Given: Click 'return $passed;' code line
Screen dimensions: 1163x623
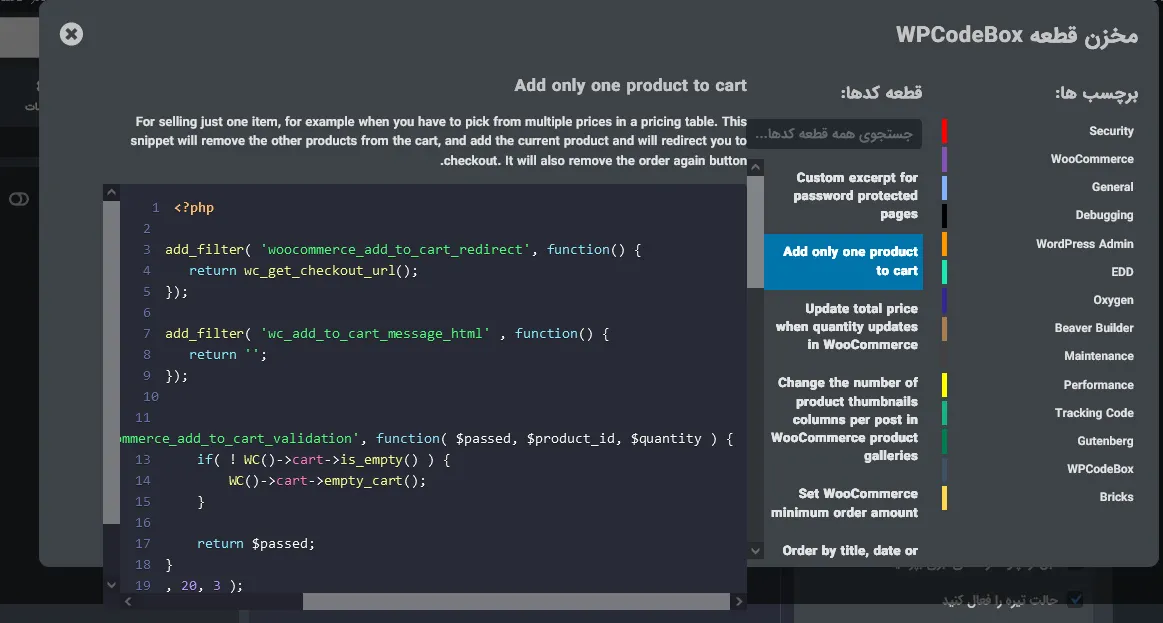Looking at the screenshot, I should [x=256, y=544].
